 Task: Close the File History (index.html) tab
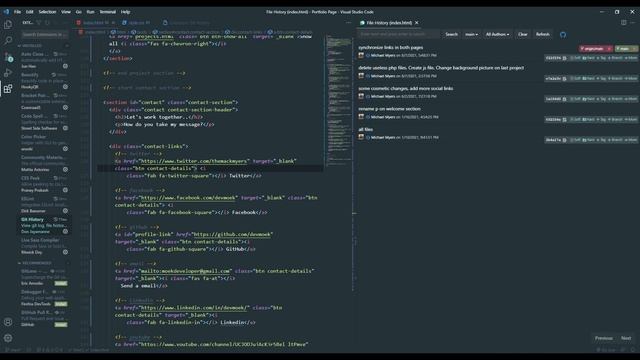click(417, 23)
